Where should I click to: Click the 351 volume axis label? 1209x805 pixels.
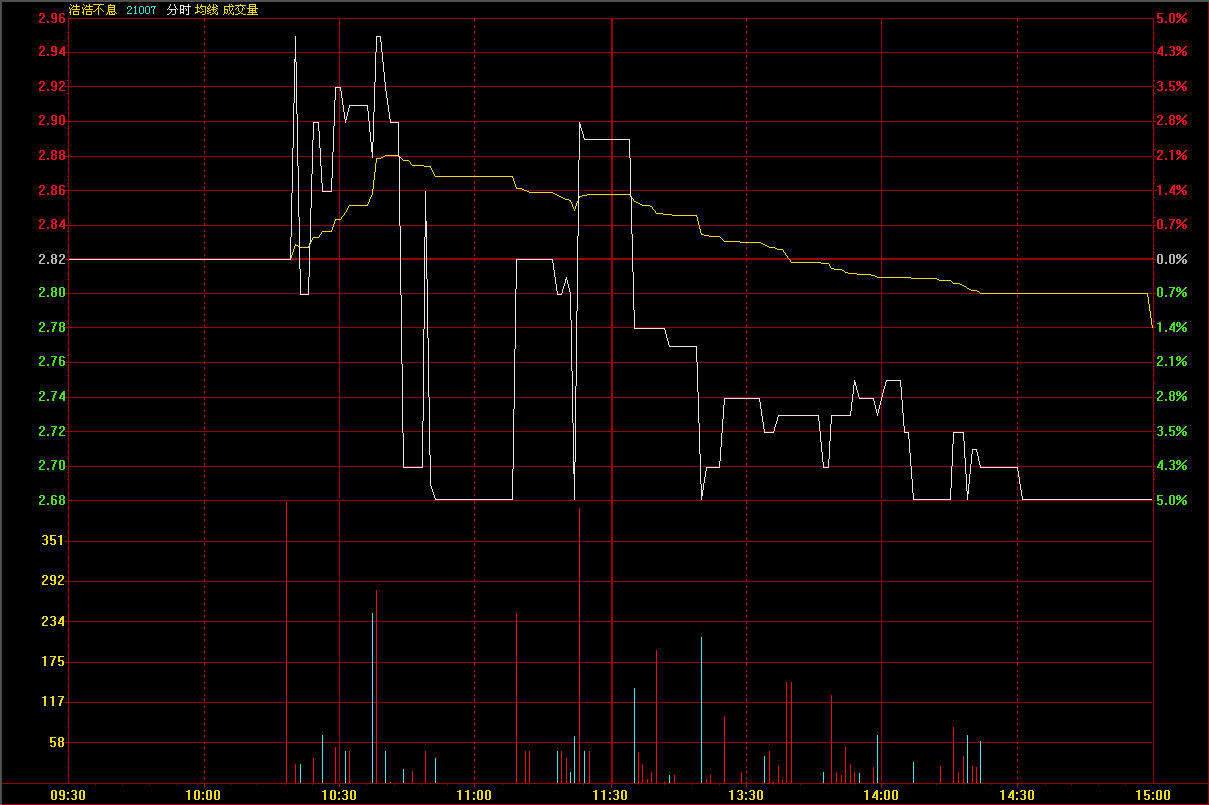(54, 541)
